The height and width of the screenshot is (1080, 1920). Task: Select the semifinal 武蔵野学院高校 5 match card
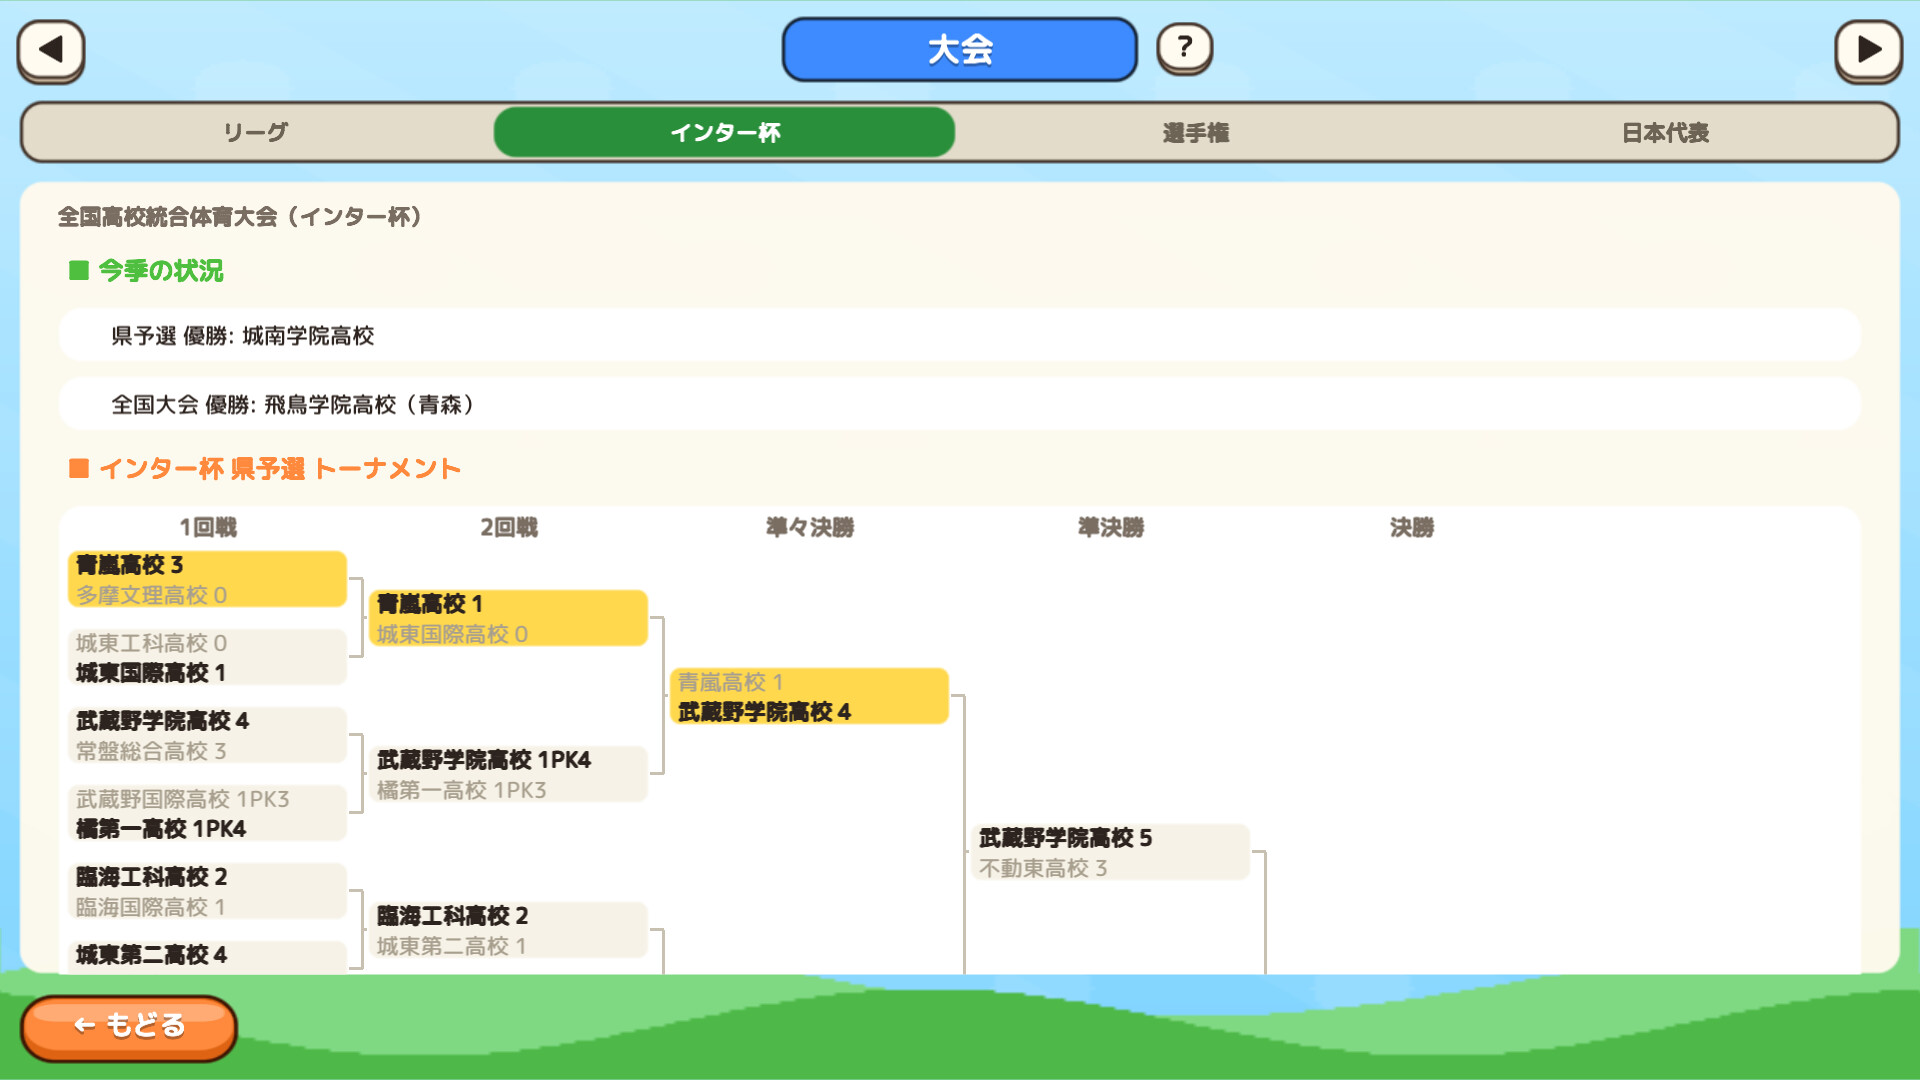[1111, 852]
